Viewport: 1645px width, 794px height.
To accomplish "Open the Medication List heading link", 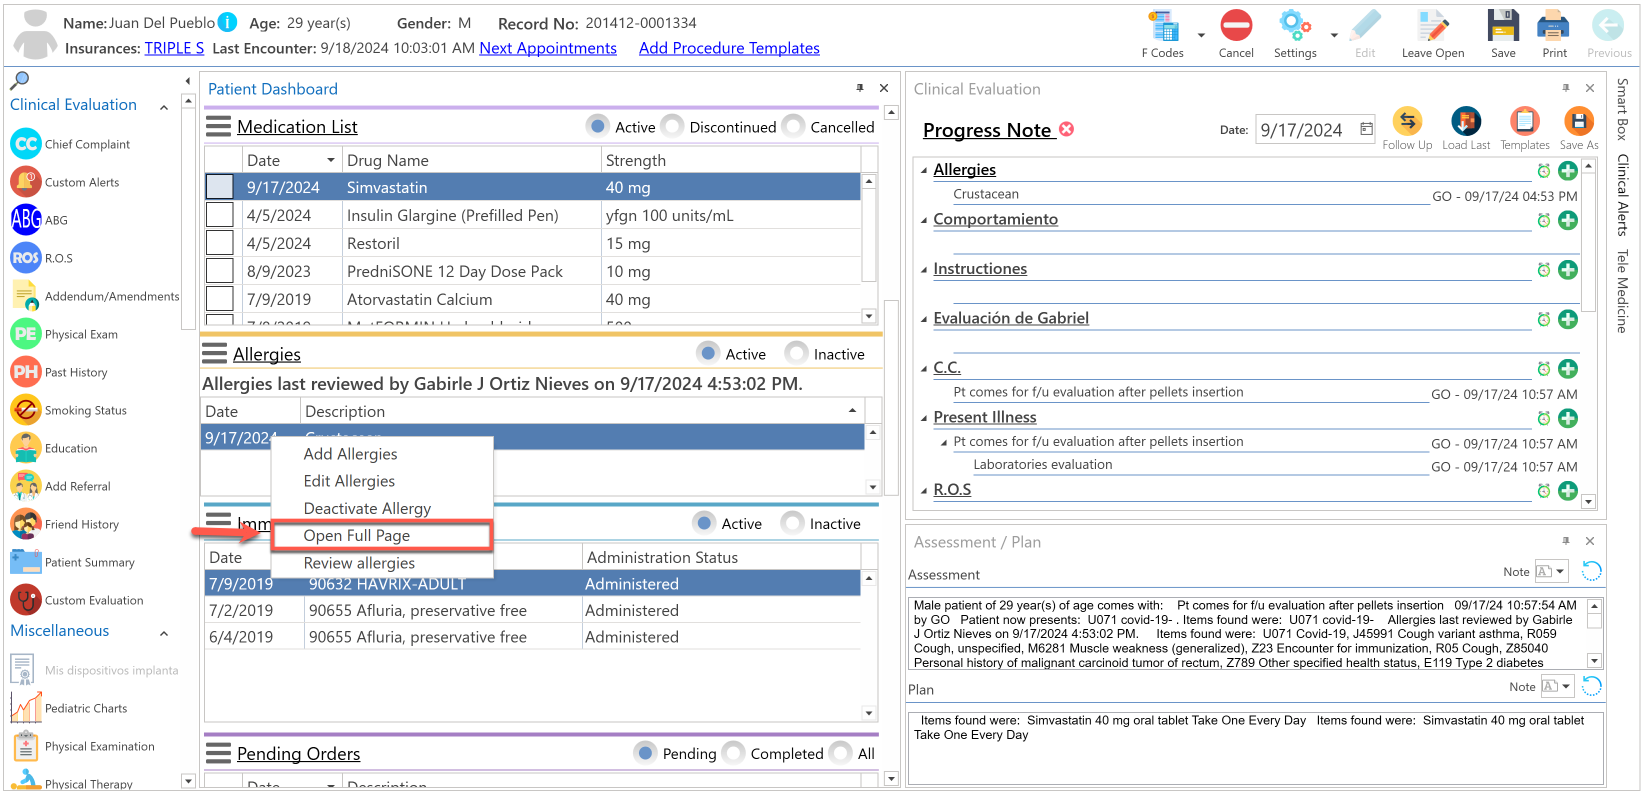I will (297, 127).
